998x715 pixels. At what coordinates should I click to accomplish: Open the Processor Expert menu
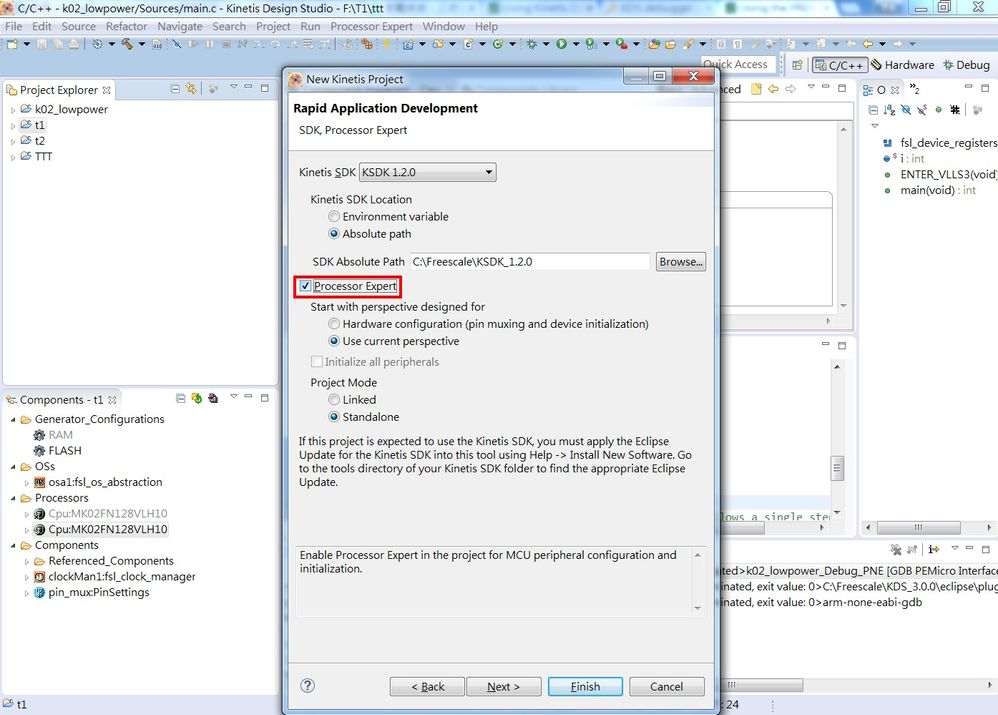(371, 26)
